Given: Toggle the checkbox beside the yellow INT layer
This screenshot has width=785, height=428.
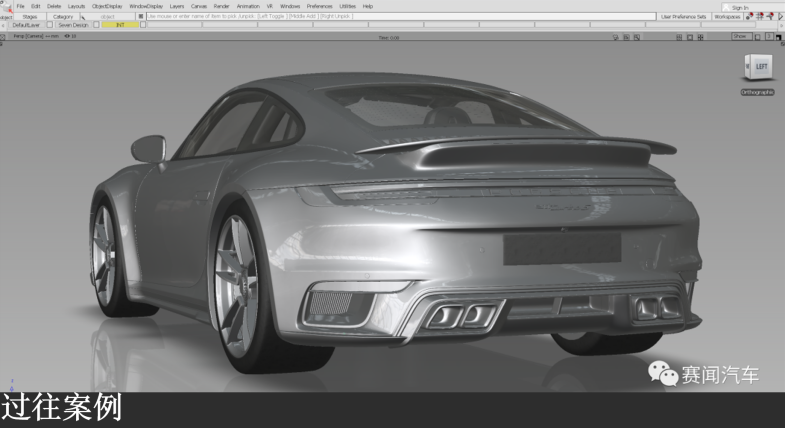Looking at the screenshot, I should 143,25.
